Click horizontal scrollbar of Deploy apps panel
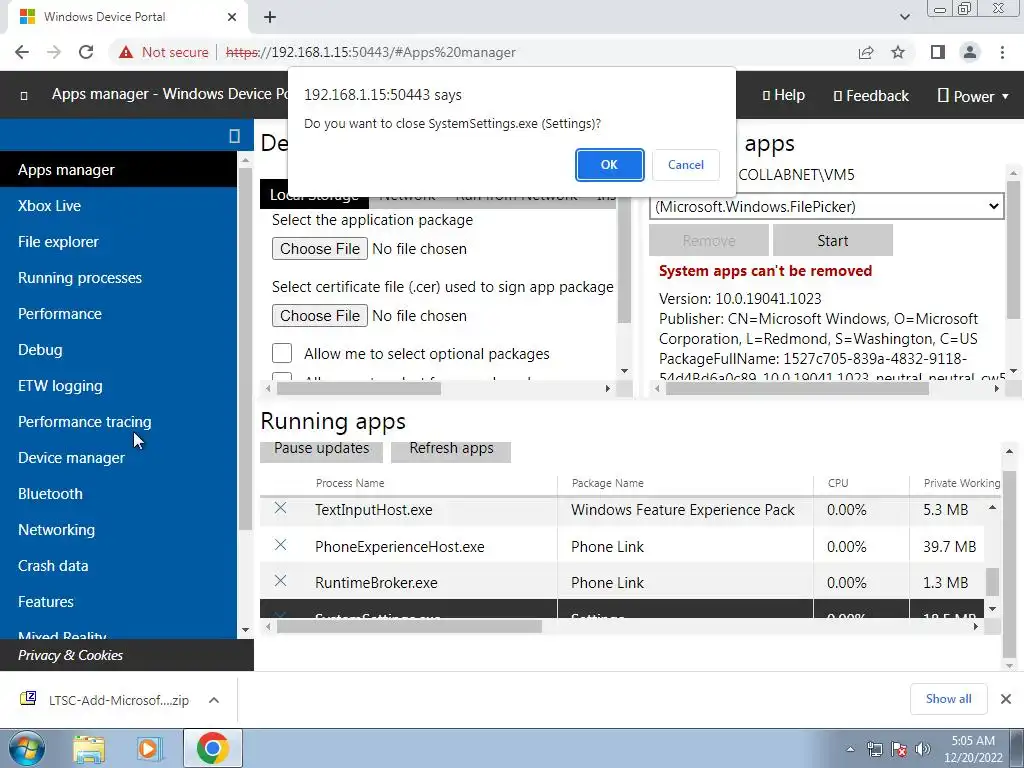 [x=359, y=389]
